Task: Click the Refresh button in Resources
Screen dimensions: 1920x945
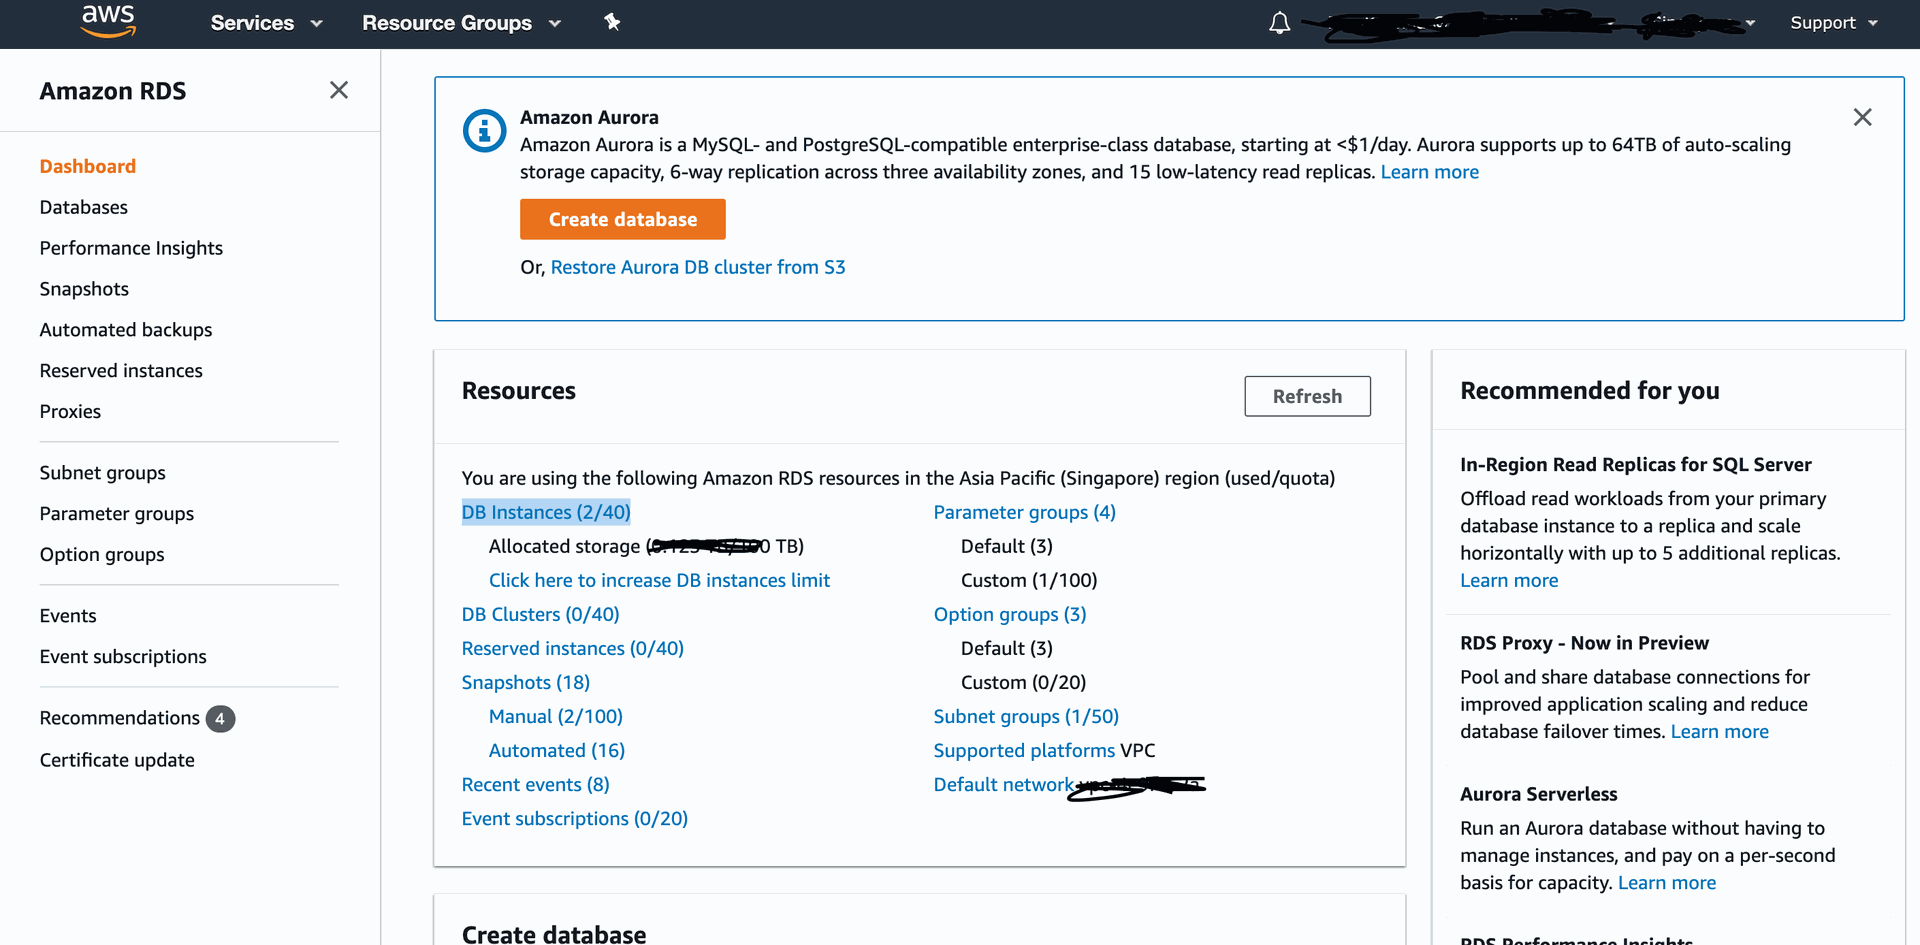Action: pyautogui.click(x=1307, y=396)
